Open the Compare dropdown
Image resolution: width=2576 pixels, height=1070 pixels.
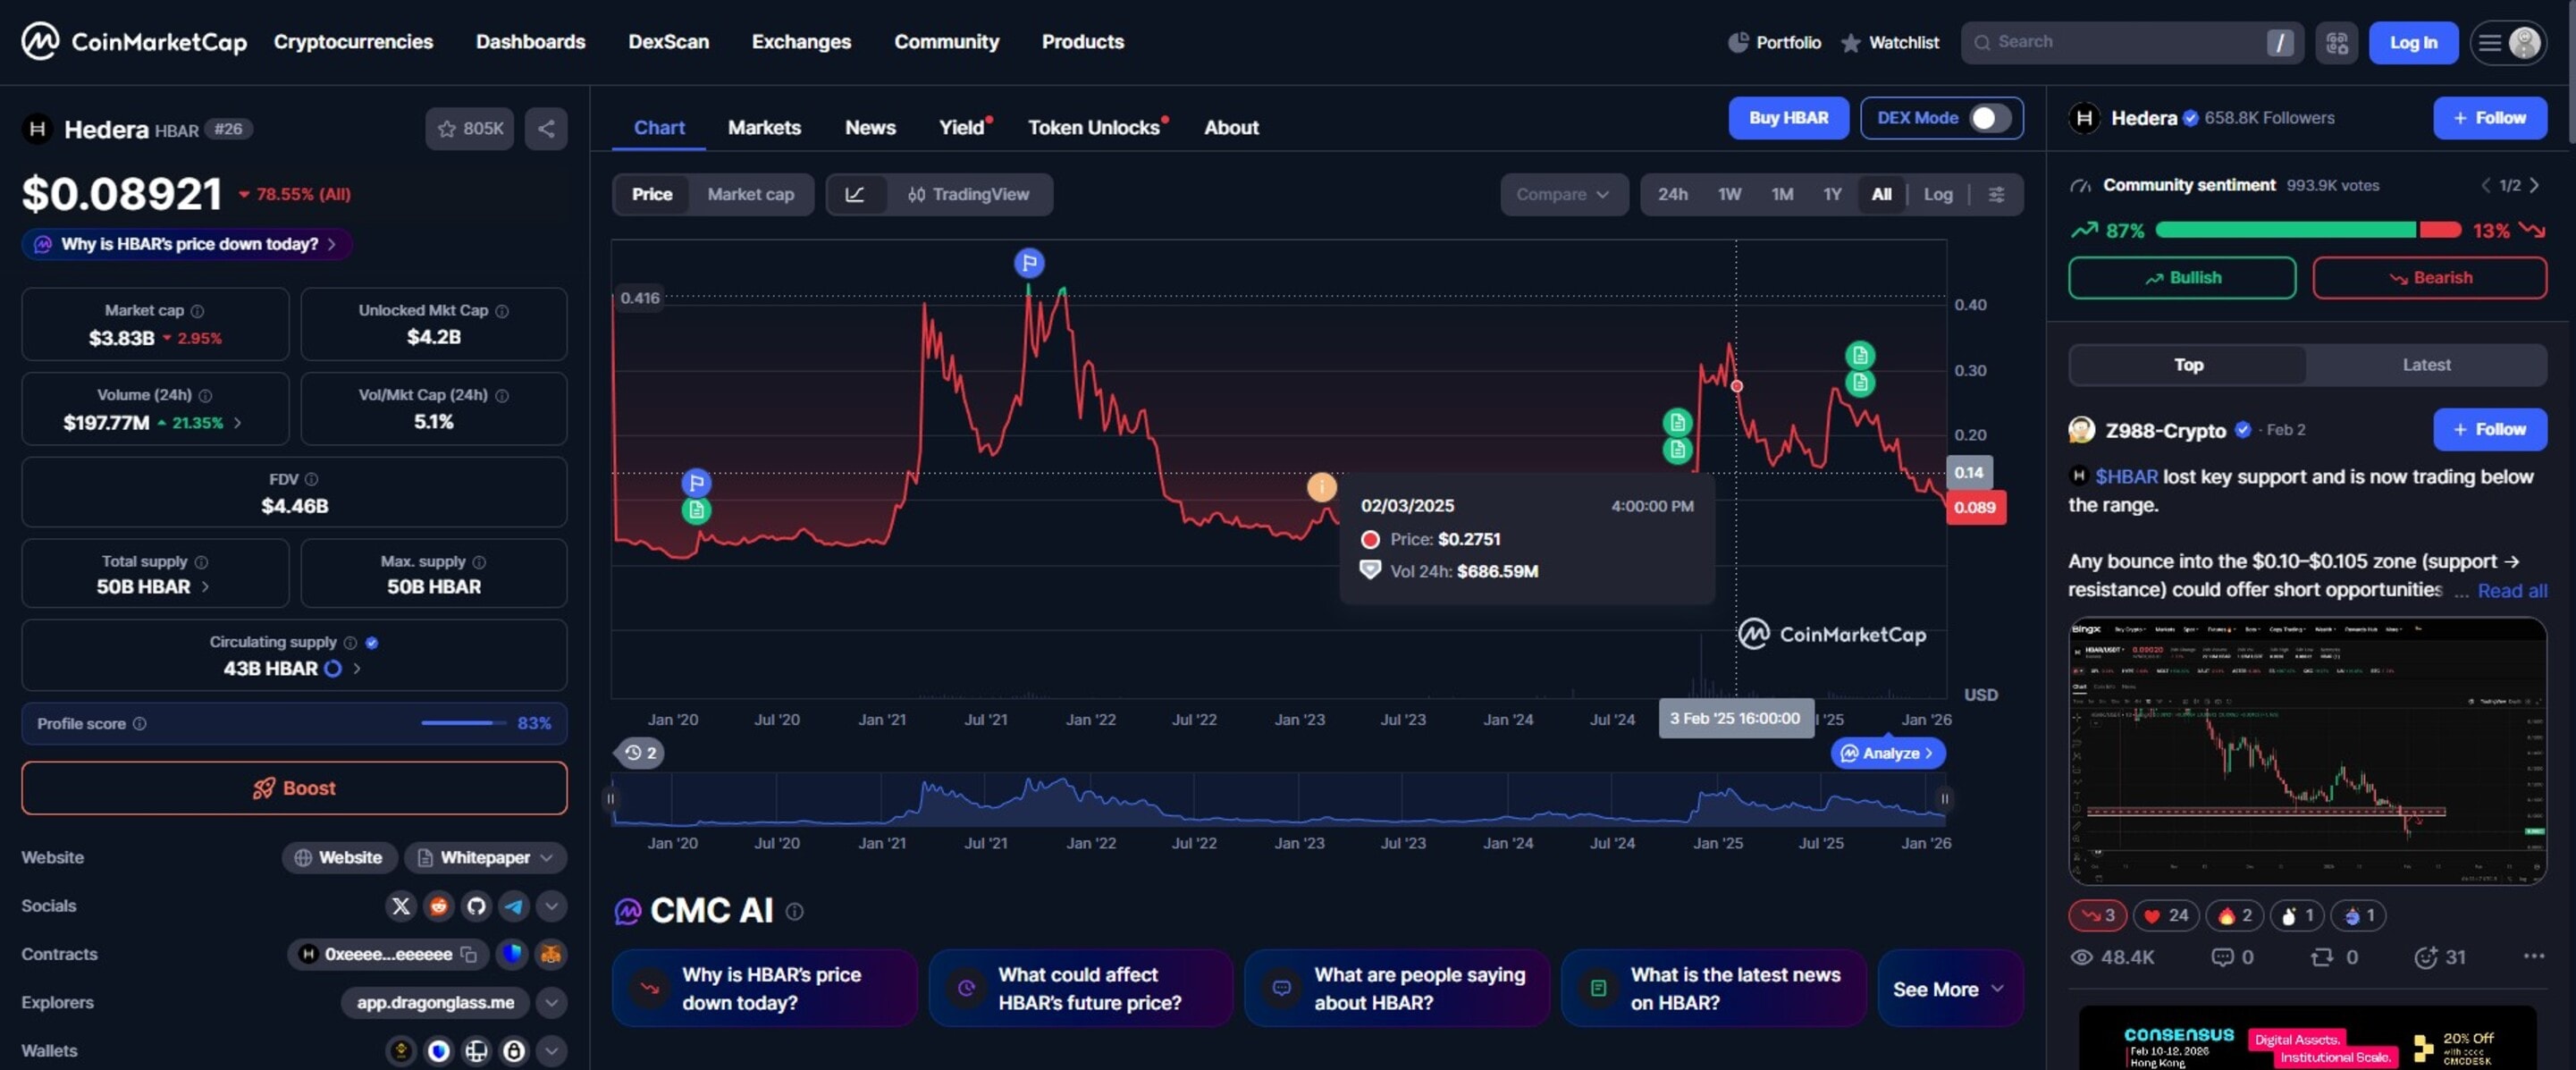point(1564,194)
